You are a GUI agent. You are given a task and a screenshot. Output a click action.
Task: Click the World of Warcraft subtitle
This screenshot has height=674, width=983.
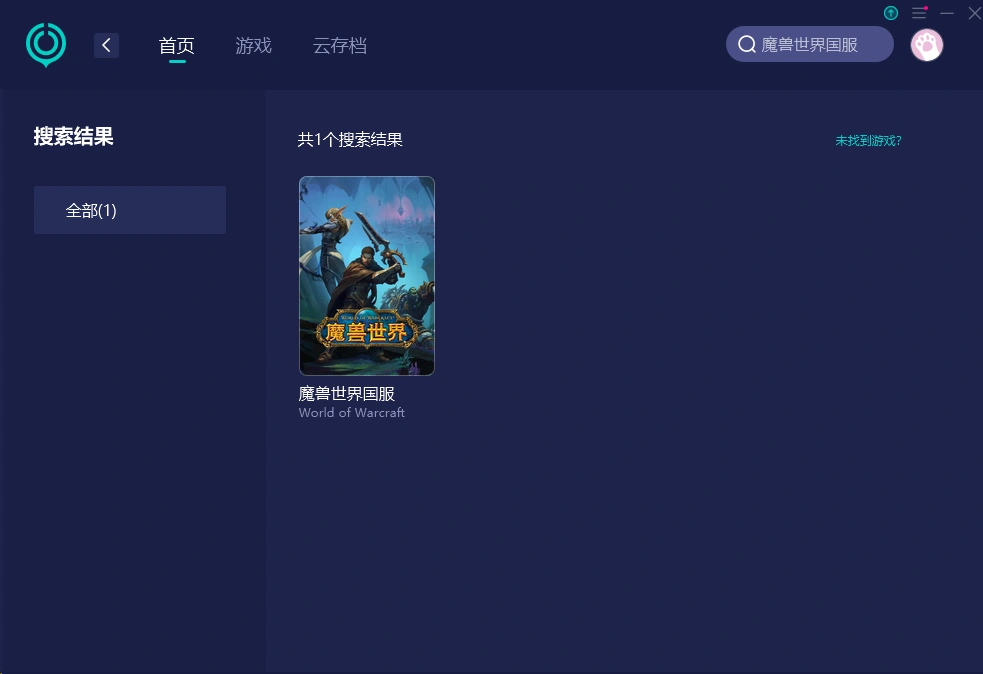tap(352, 413)
